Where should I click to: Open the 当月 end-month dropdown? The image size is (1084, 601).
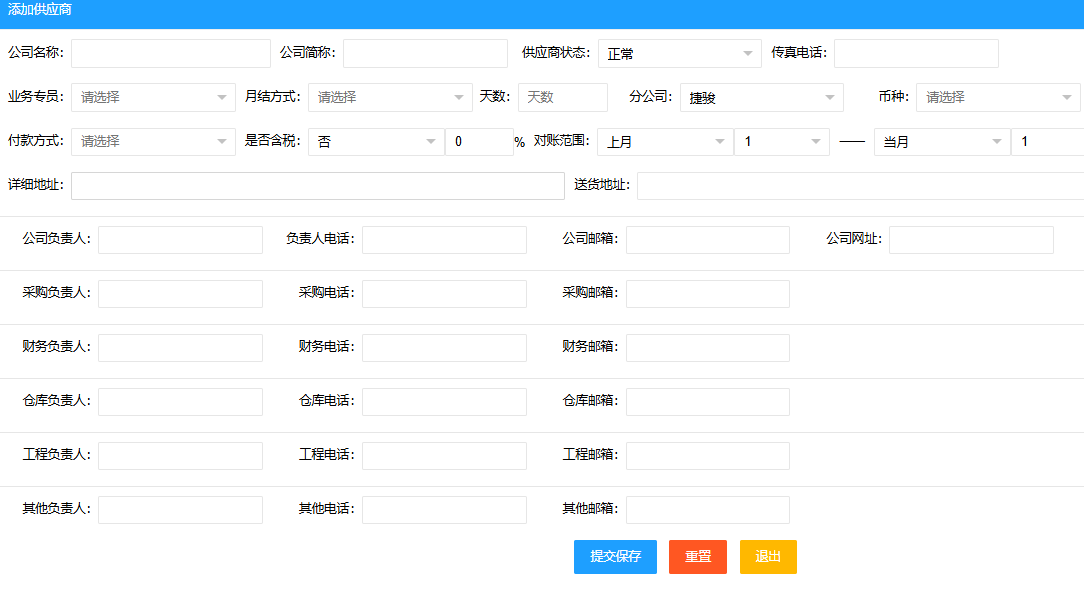[940, 141]
